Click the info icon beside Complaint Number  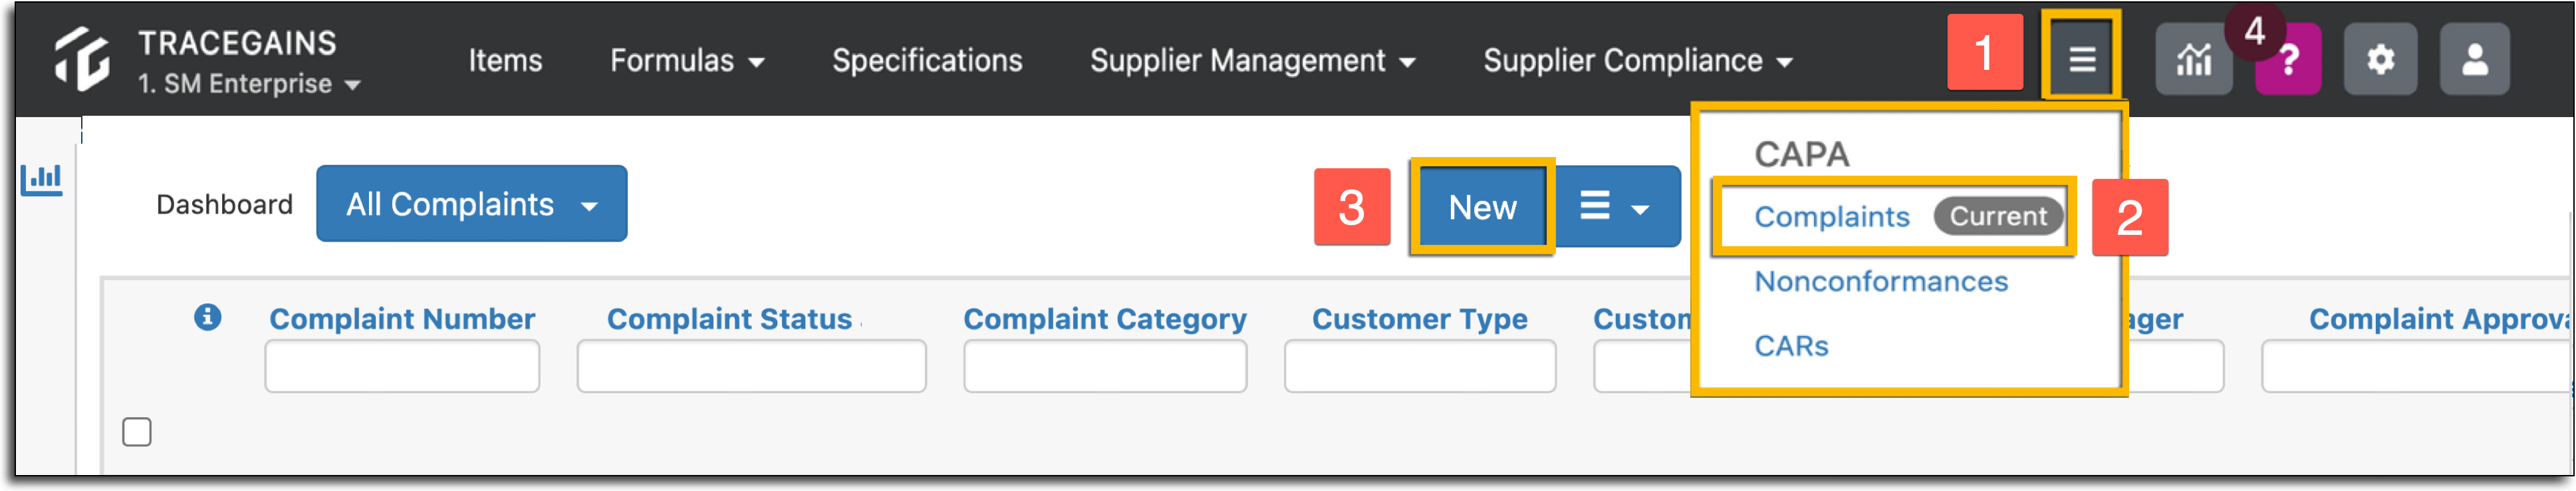[x=207, y=317]
